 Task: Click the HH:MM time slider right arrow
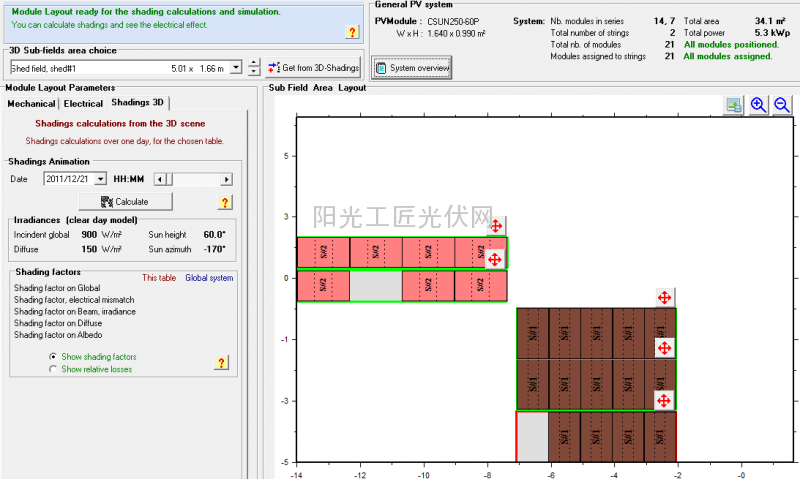[x=227, y=179]
